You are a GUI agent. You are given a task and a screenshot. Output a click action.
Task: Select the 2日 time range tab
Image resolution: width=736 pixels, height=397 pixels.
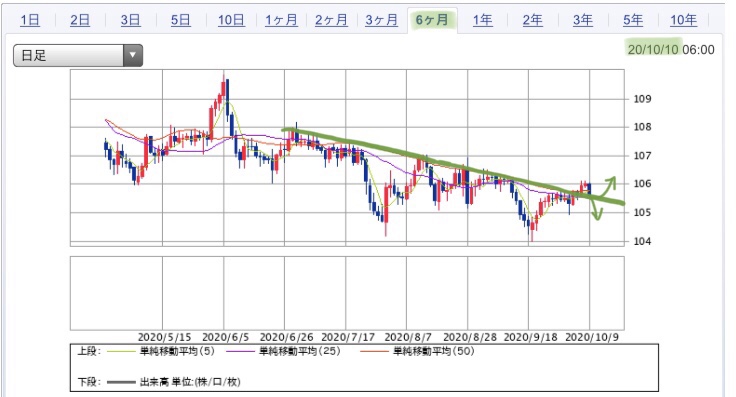click(80, 20)
